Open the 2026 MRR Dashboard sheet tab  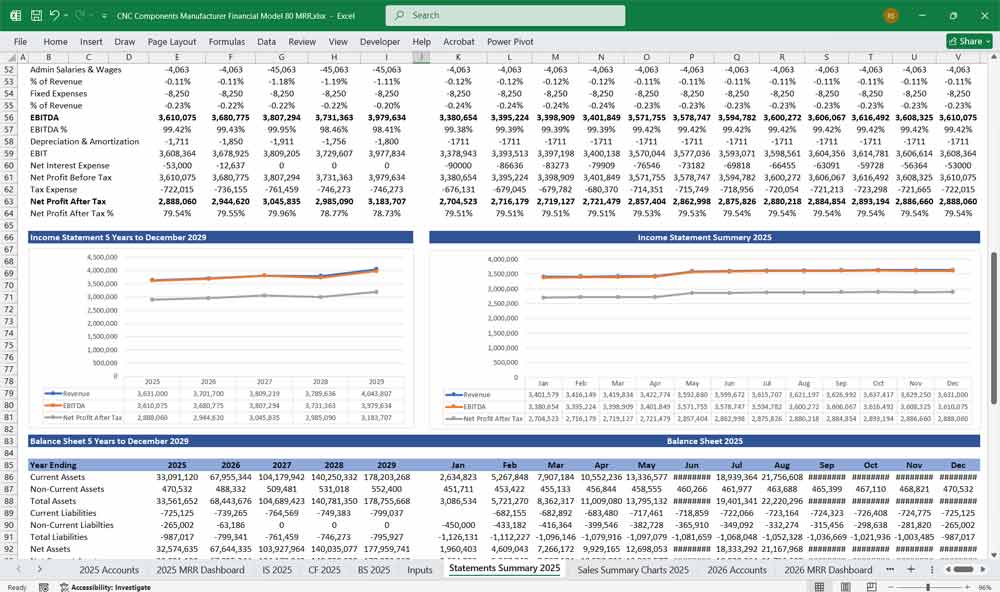(x=828, y=570)
